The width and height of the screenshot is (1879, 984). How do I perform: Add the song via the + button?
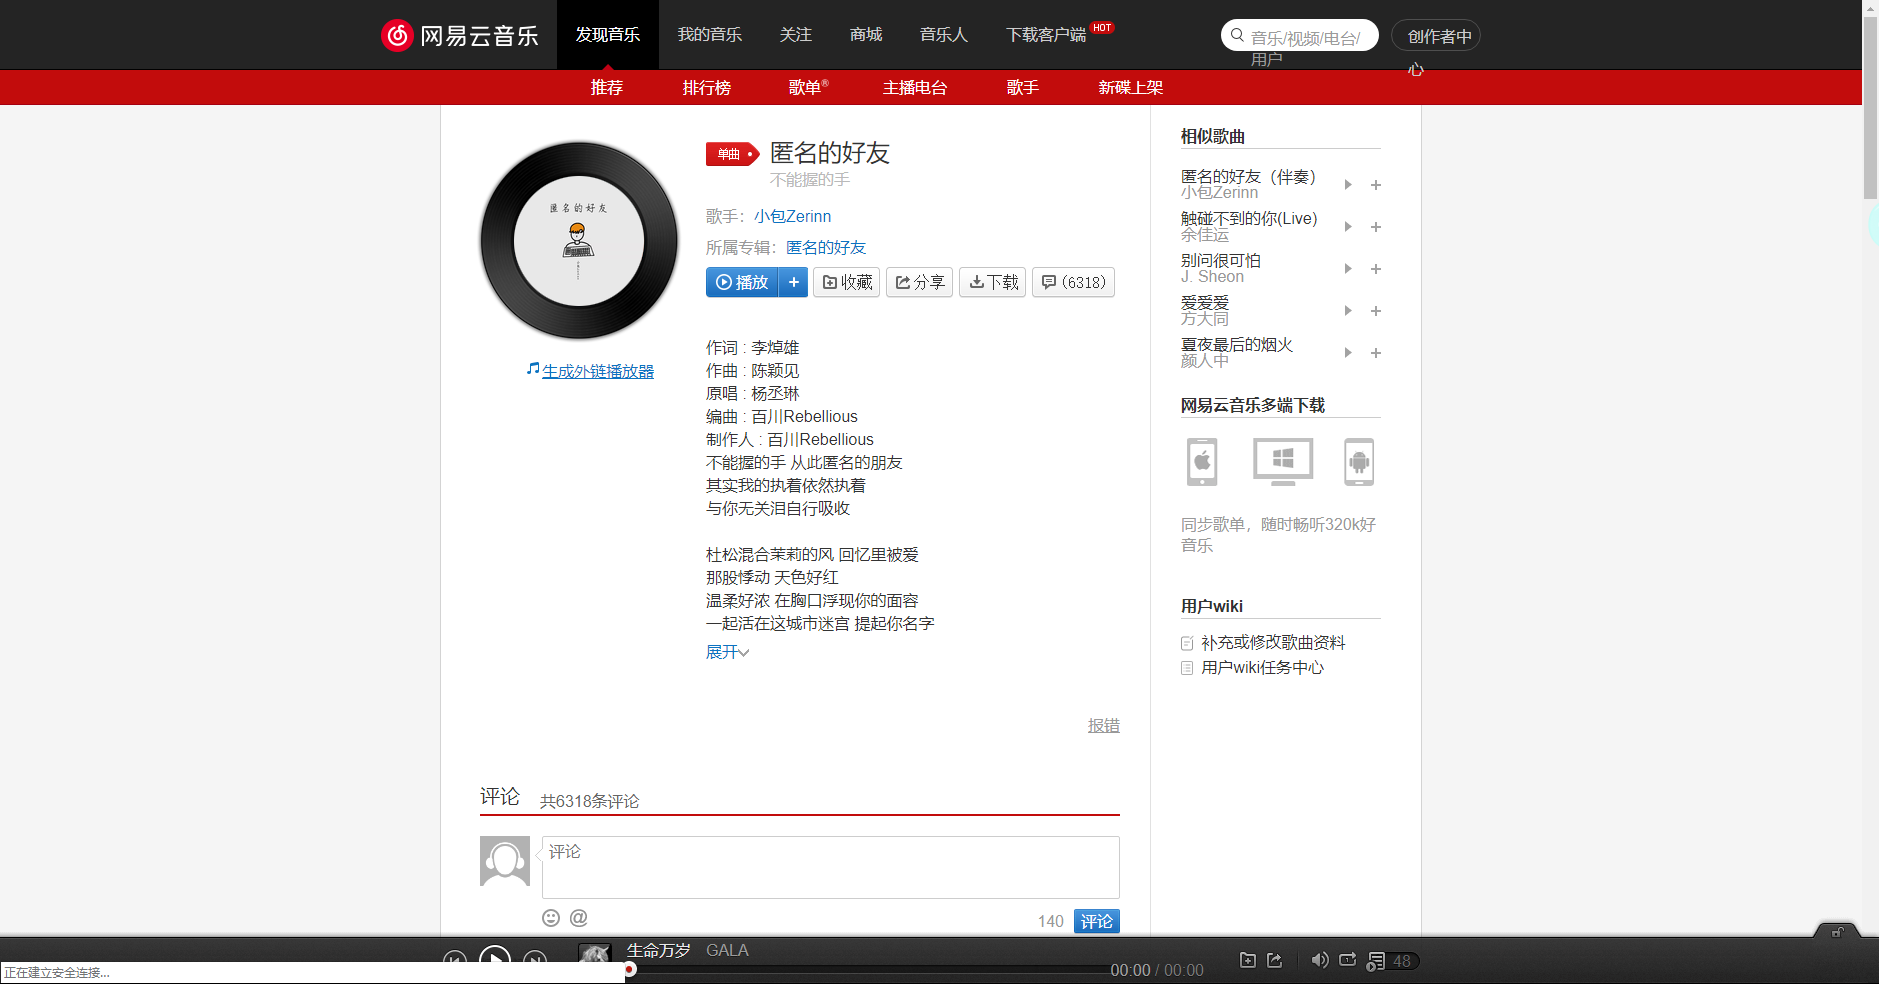(793, 282)
